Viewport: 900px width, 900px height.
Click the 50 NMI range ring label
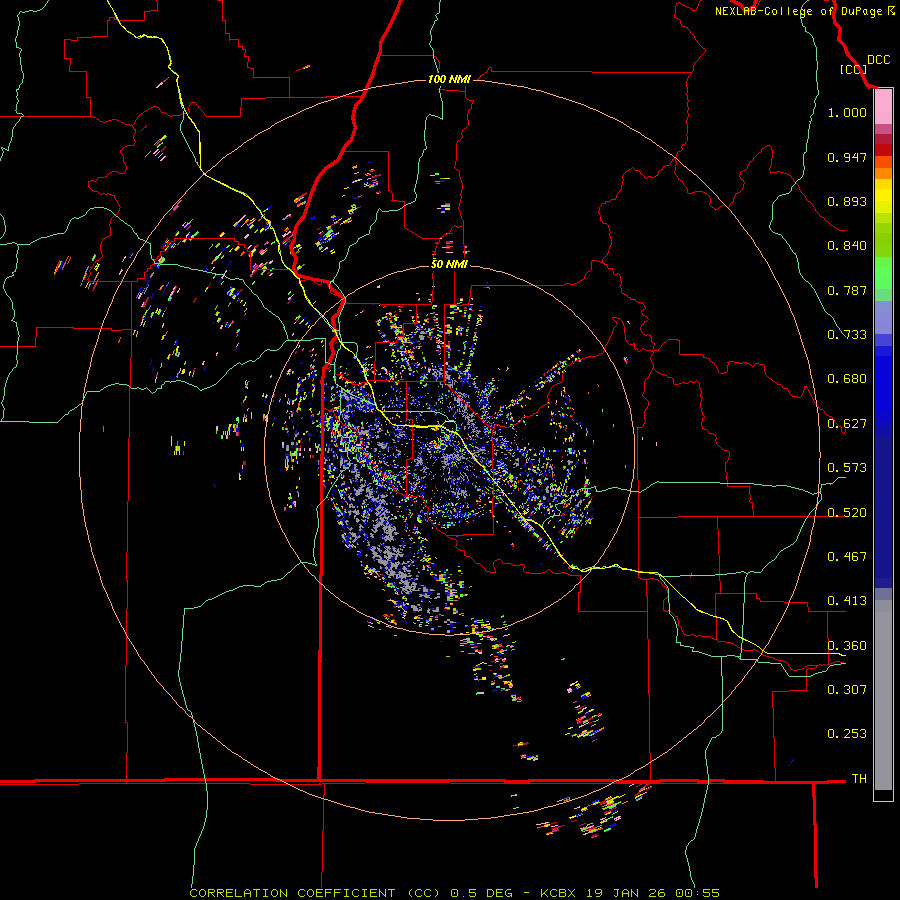[449, 265]
